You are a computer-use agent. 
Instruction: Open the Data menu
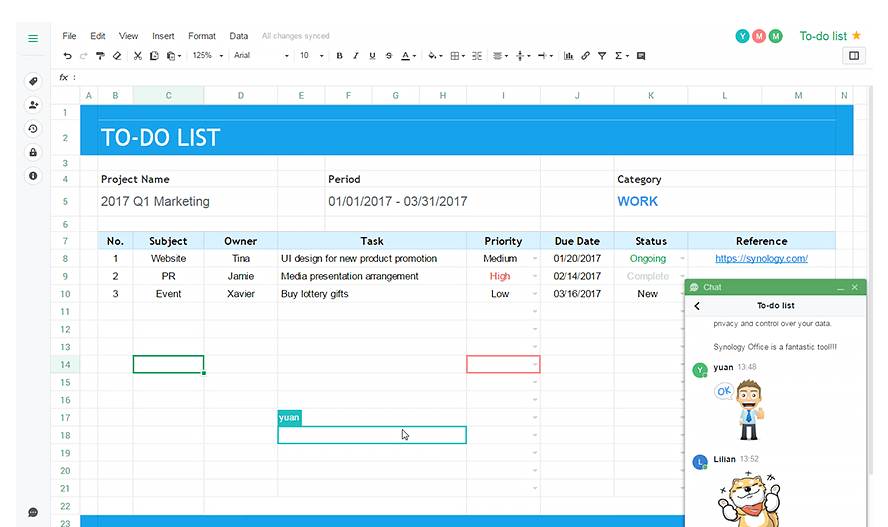[238, 36]
